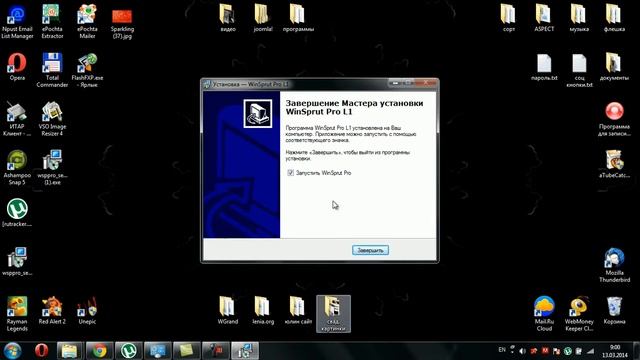Screen dimensions: 640x360
Task: Open the ИТАР Клиент desktop icon
Action: (17, 119)
